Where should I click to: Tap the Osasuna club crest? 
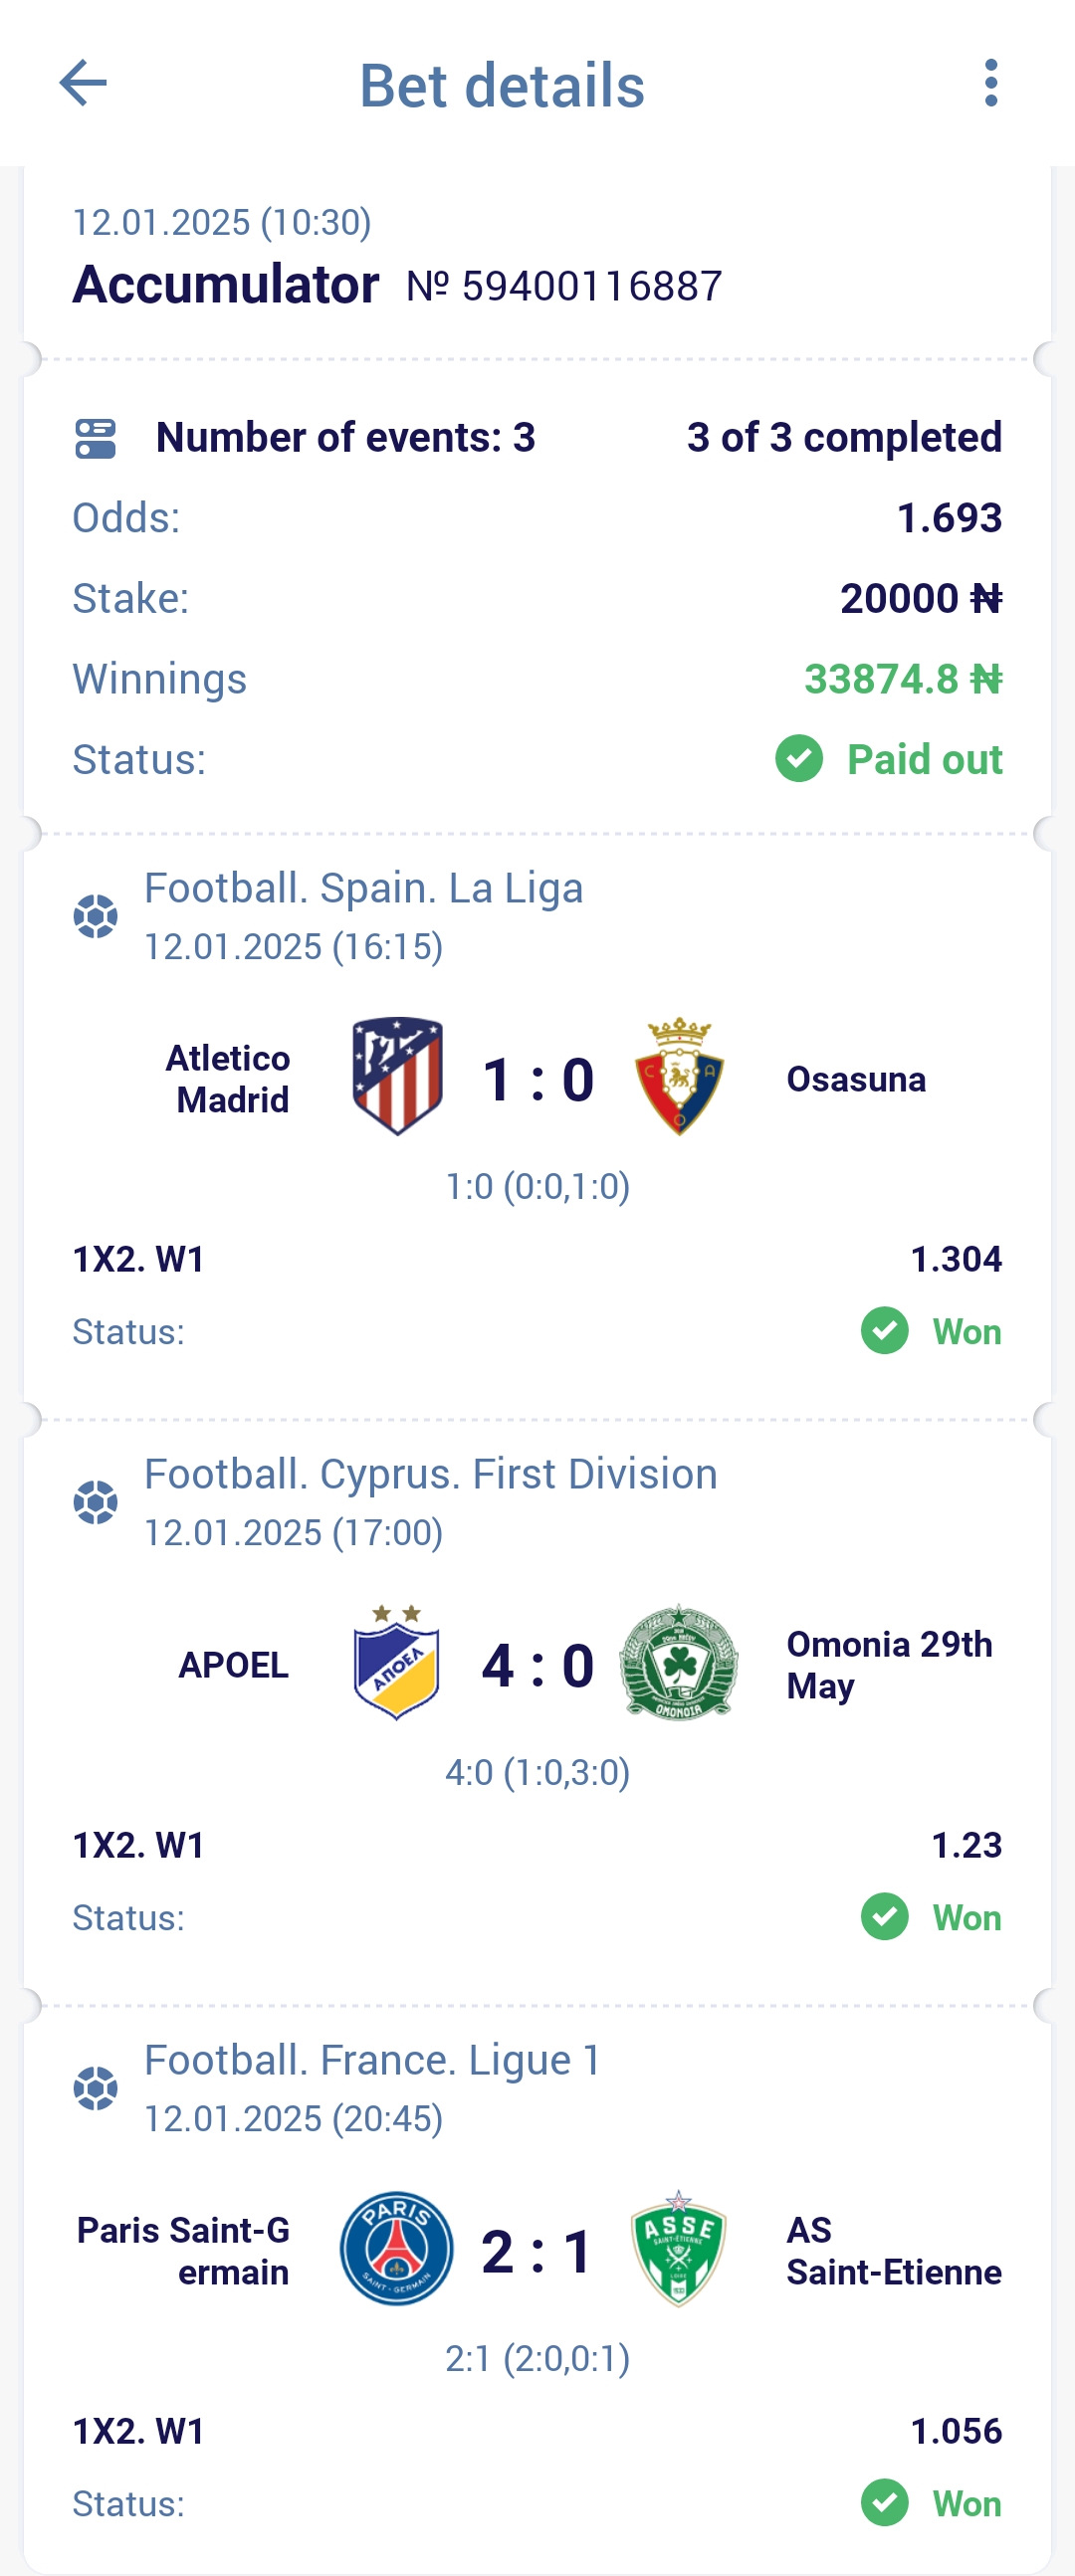pyautogui.click(x=679, y=1076)
